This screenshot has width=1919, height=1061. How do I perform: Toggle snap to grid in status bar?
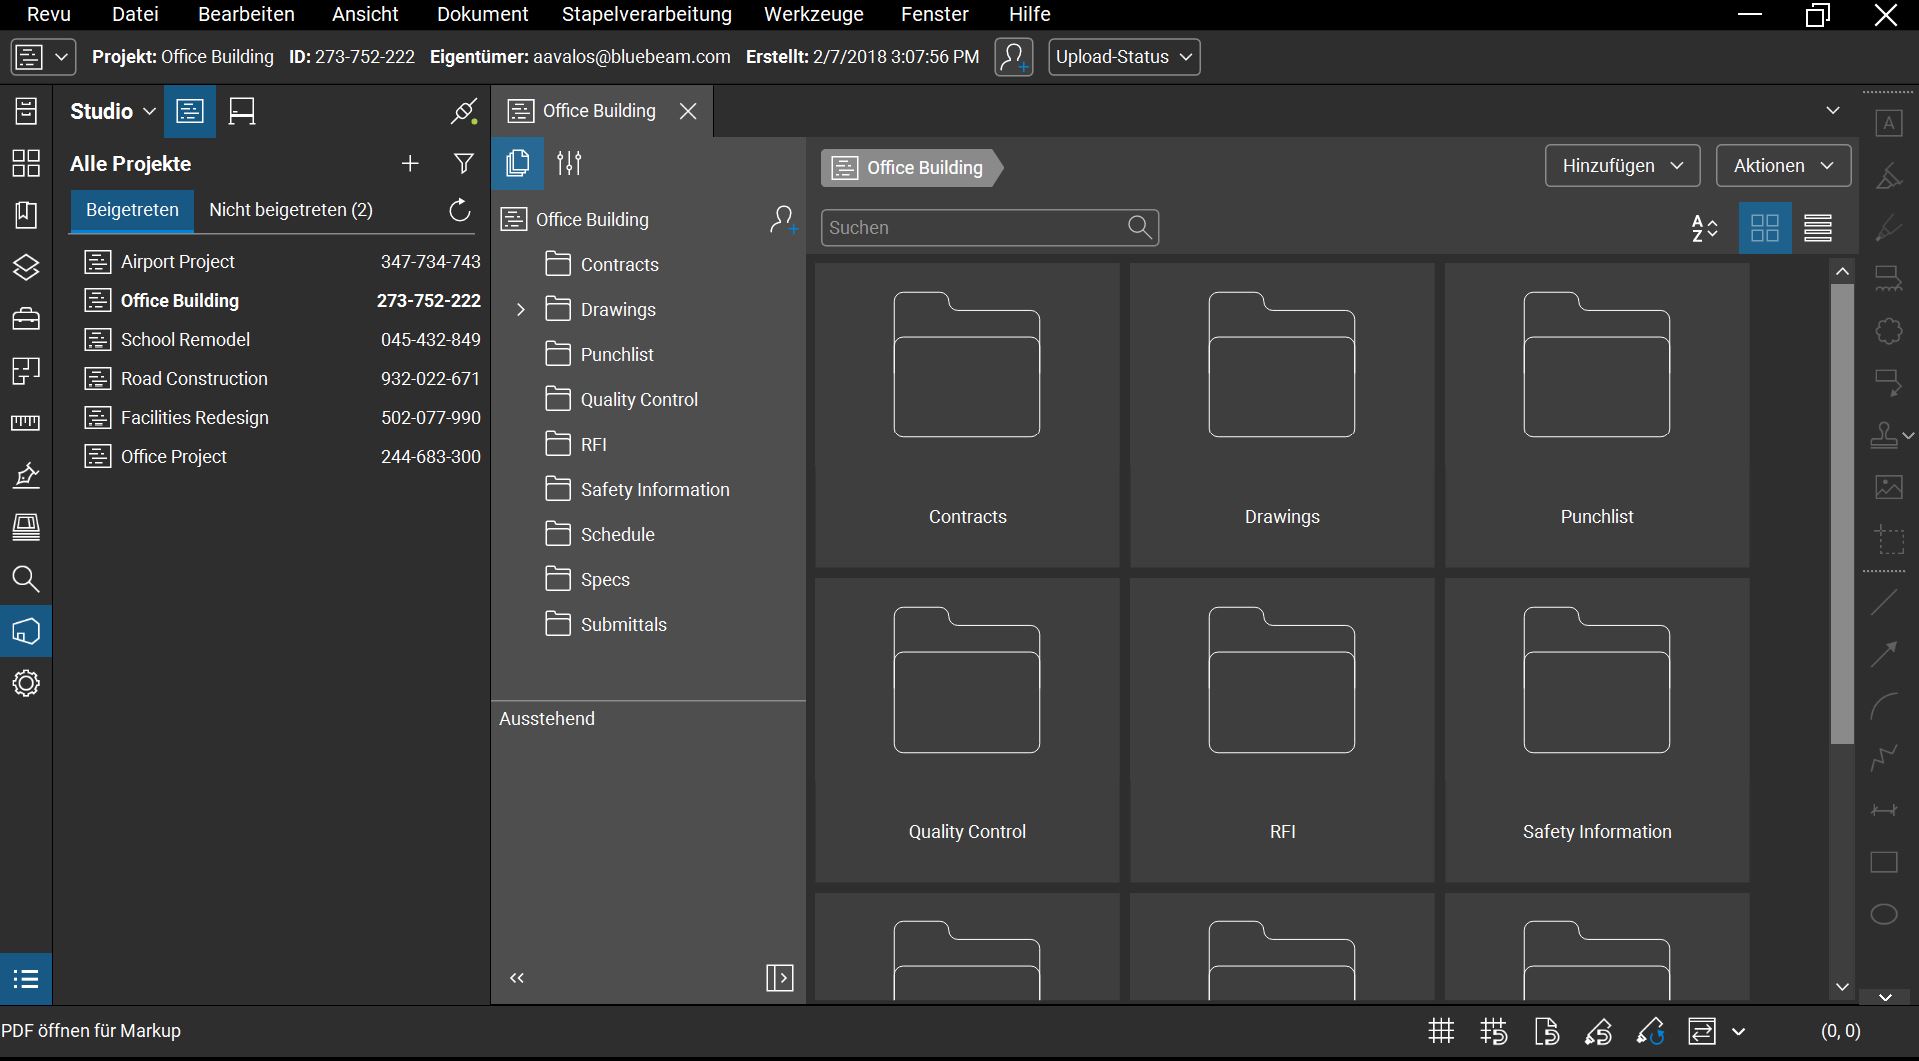coord(1494,1031)
